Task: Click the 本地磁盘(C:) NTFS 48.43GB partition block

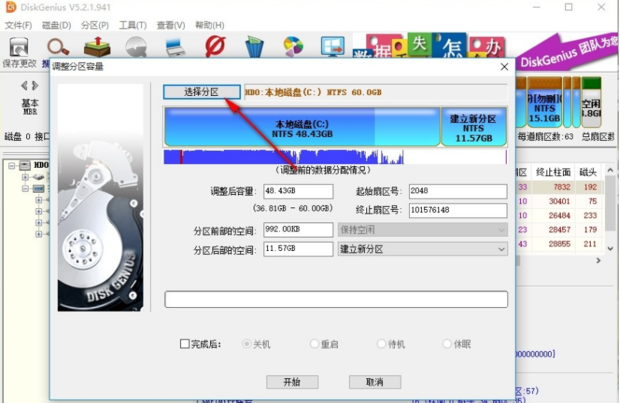Action: [302, 127]
